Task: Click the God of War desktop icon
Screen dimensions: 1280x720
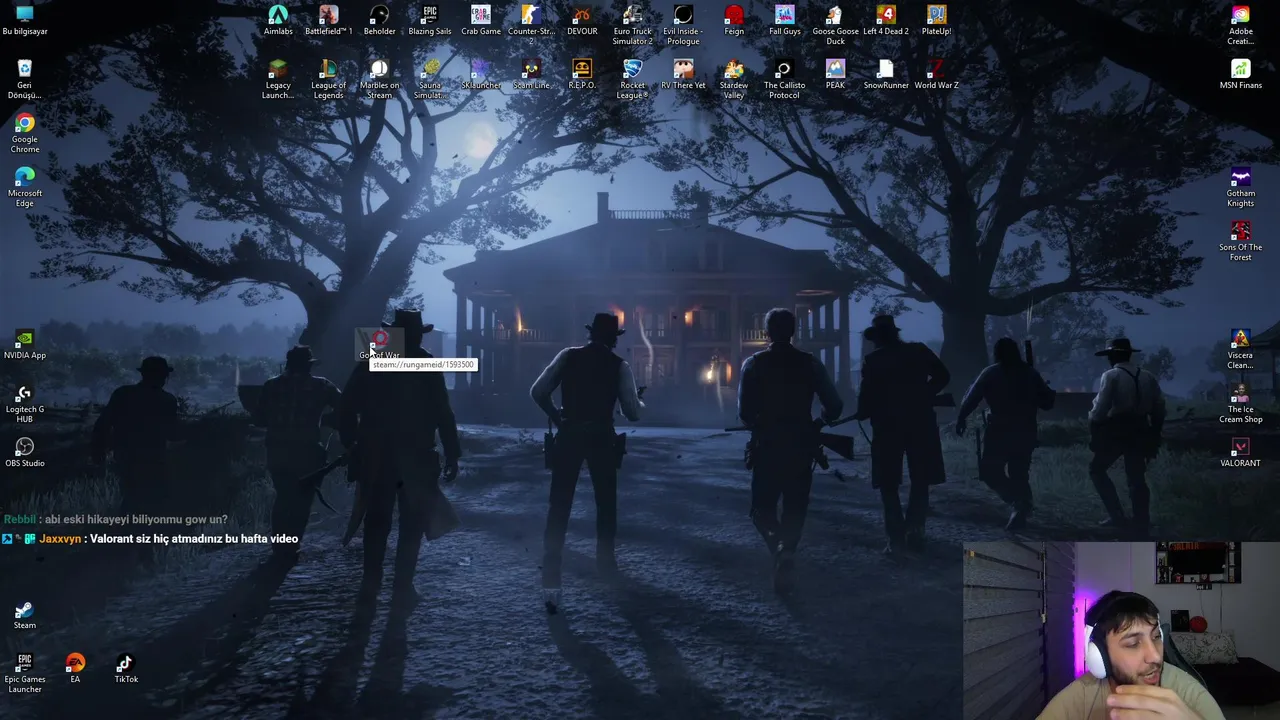Action: (379, 344)
